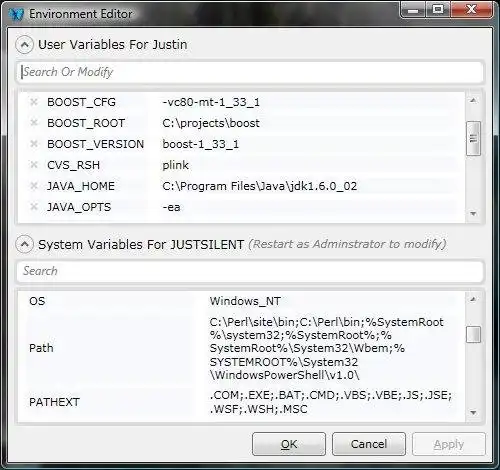
Task: Remove JAVA_OPTS via its X icon
Action: point(34,207)
